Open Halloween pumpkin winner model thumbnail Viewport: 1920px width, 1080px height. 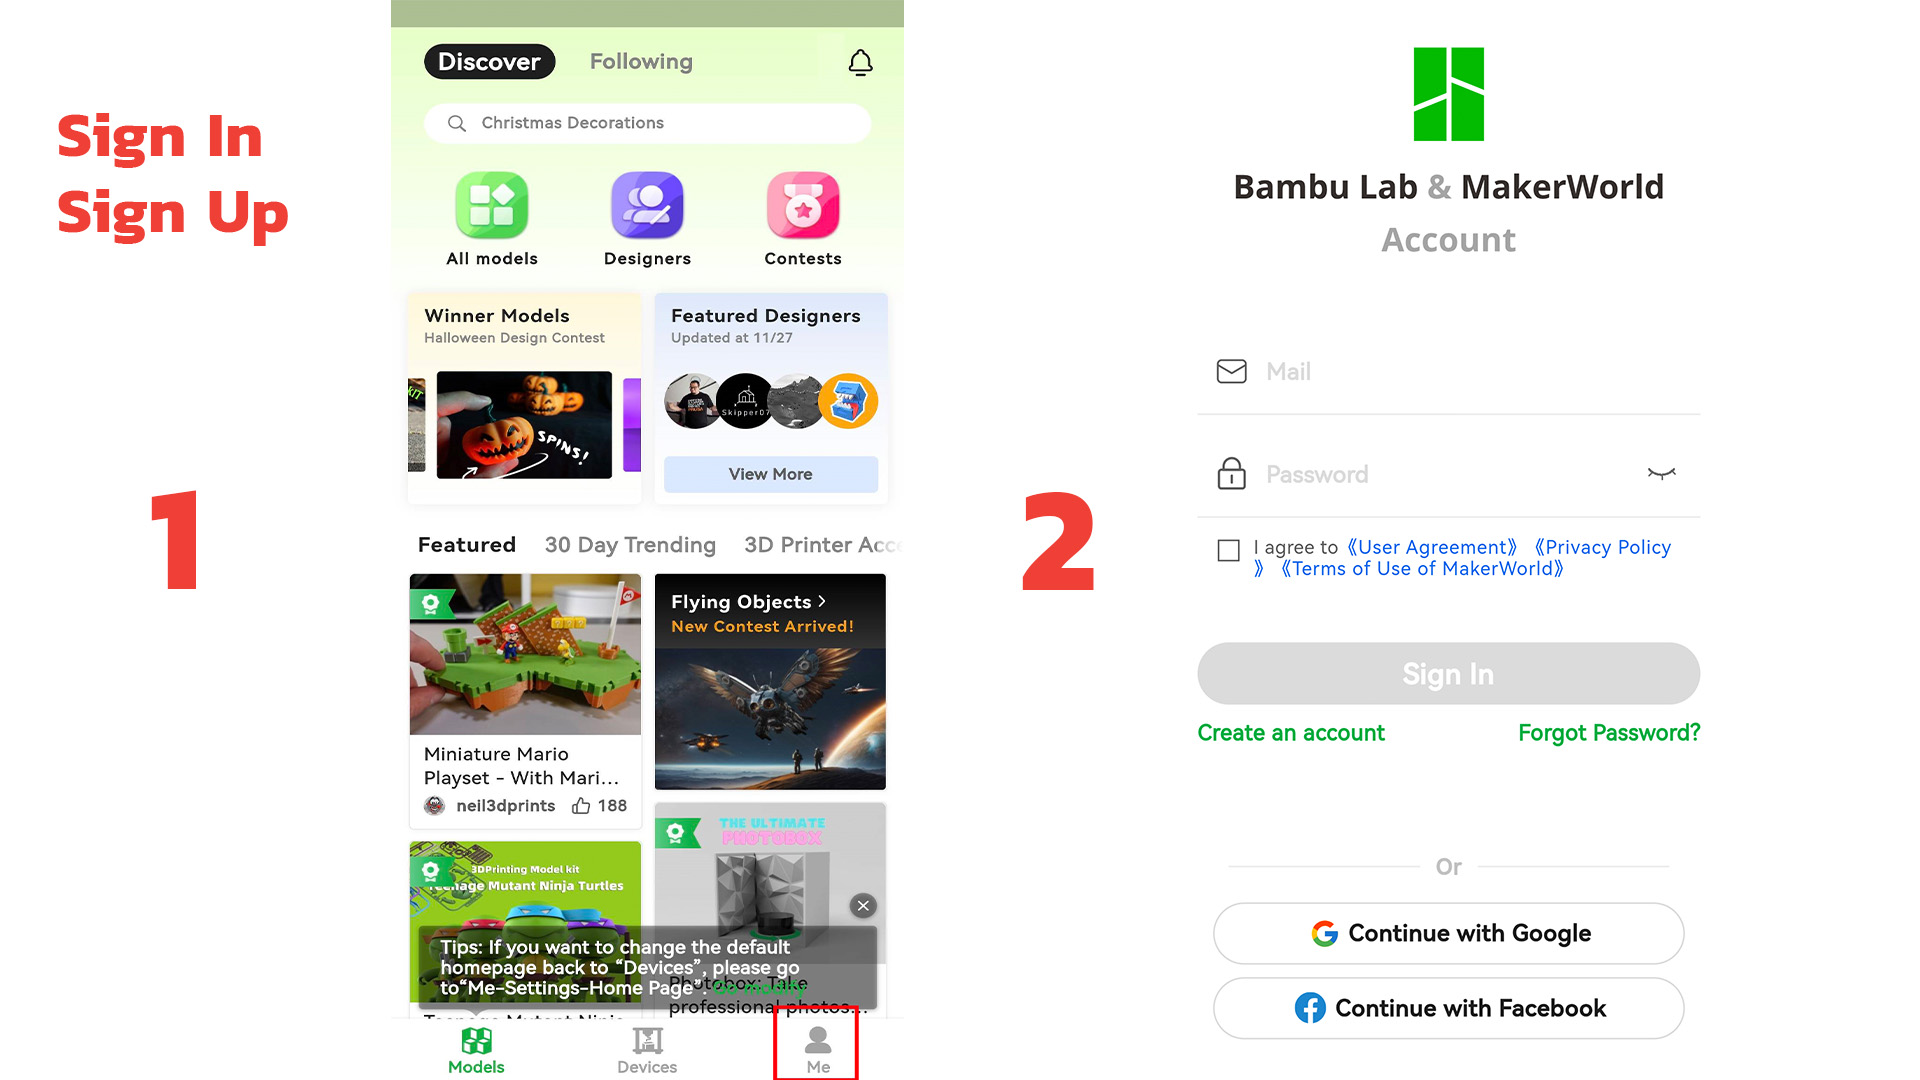tap(524, 425)
